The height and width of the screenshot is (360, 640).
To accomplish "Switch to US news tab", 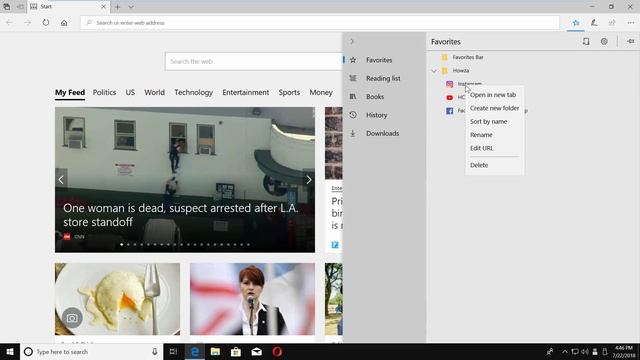I will 130,93.
